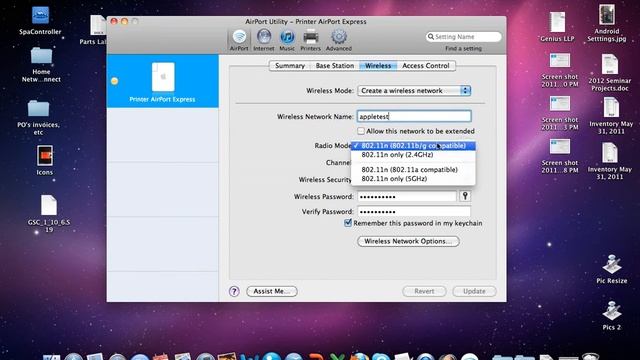Open the Music toolbar icon
640x360 pixels.
(287, 40)
